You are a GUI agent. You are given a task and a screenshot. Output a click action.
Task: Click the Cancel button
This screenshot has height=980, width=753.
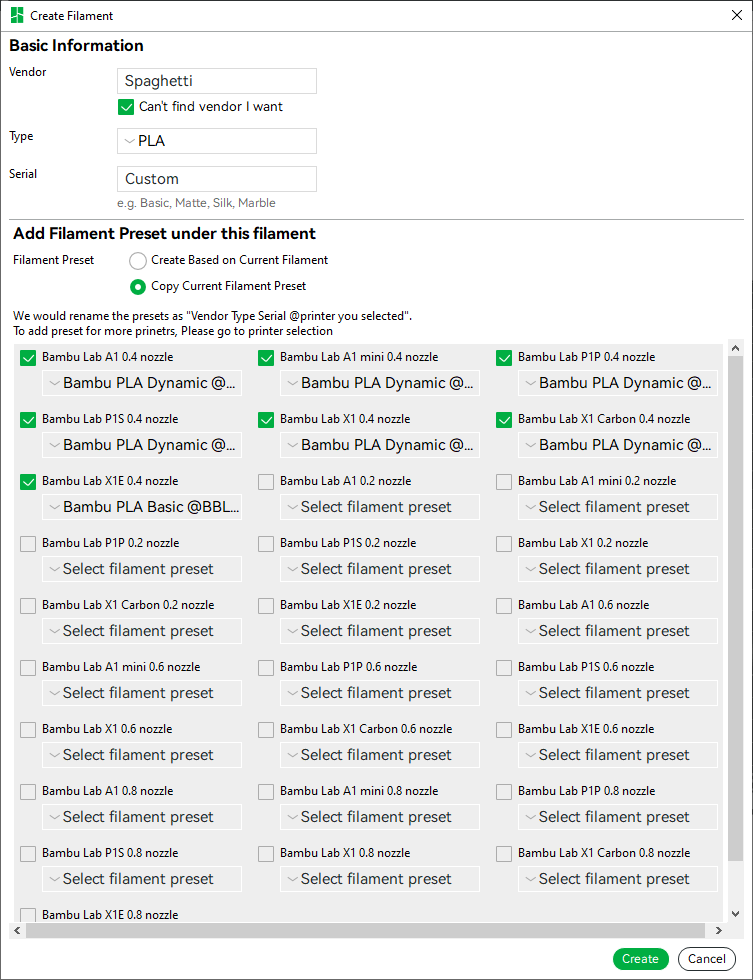(x=707, y=959)
